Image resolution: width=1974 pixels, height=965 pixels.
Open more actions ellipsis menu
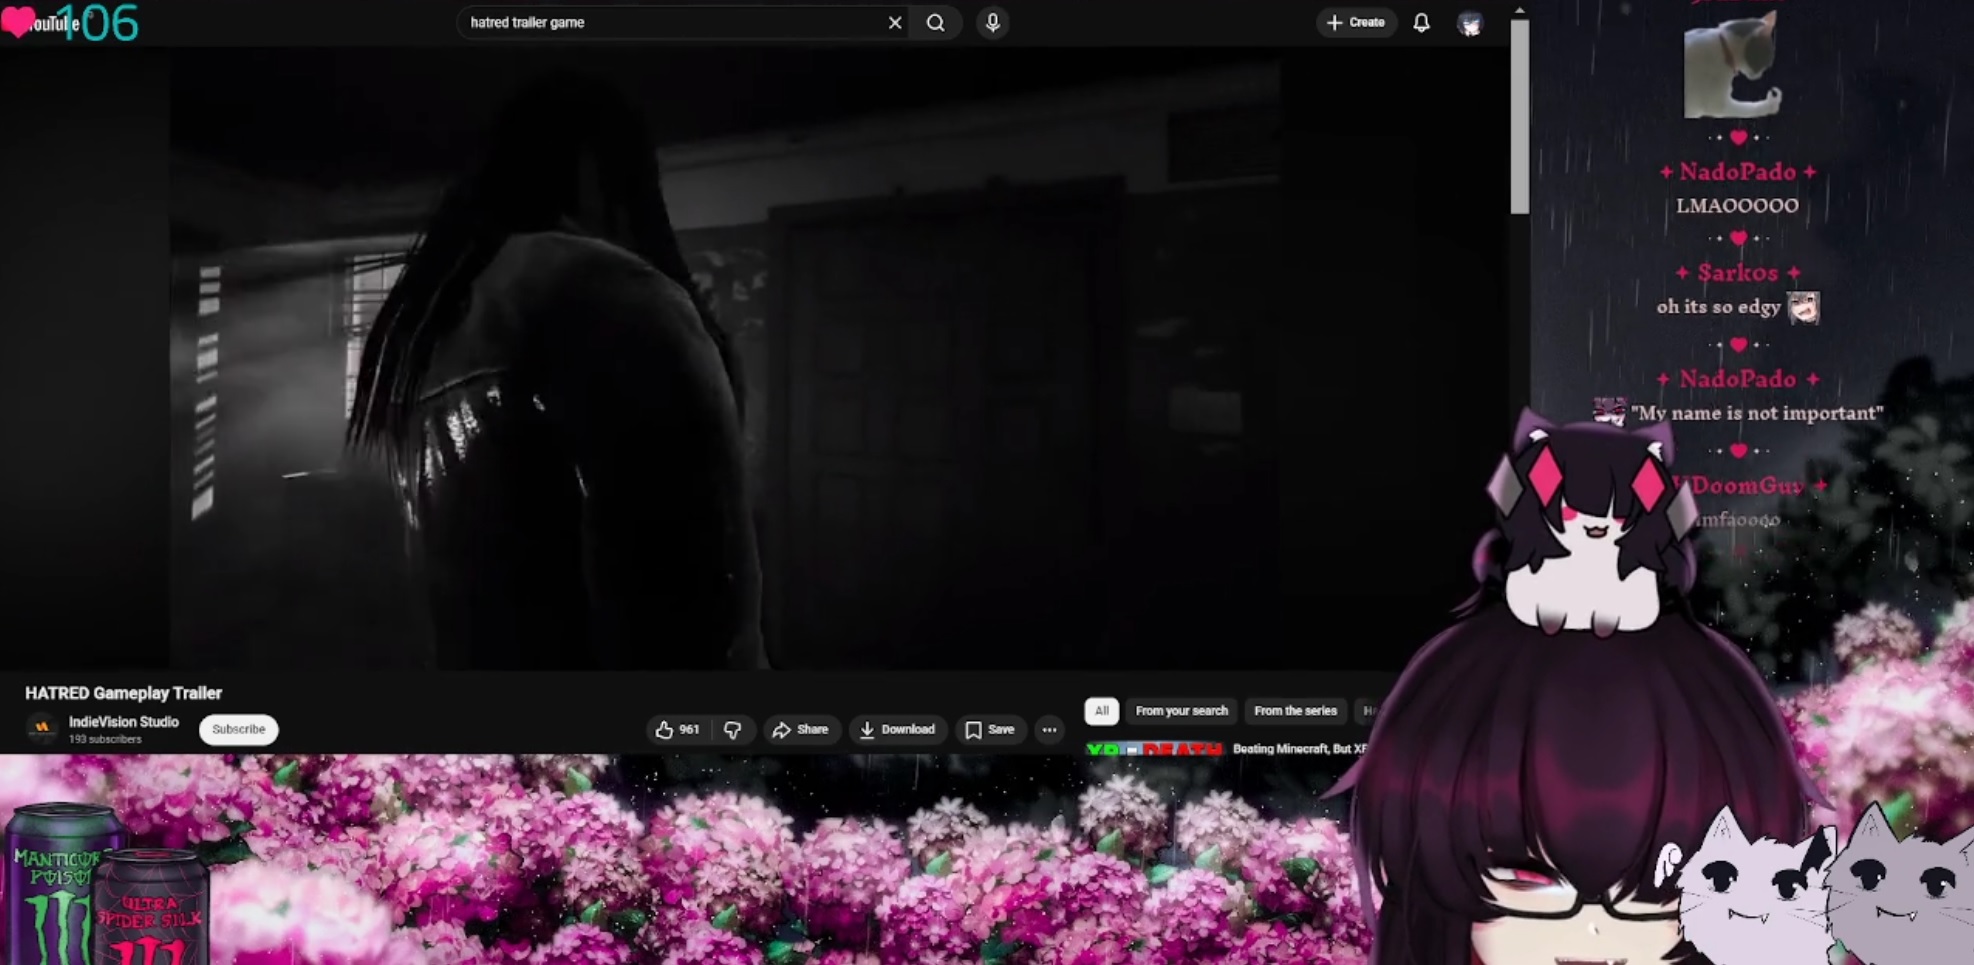[1049, 730]
